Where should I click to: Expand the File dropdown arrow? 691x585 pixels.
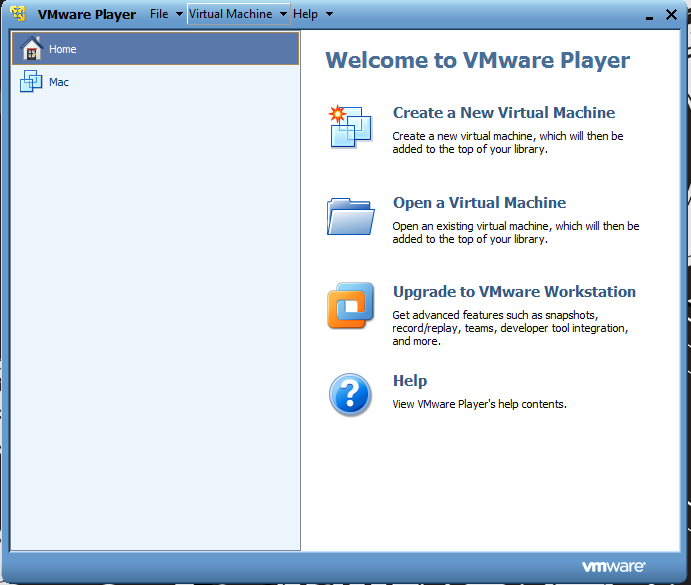(x=179, y=14)
